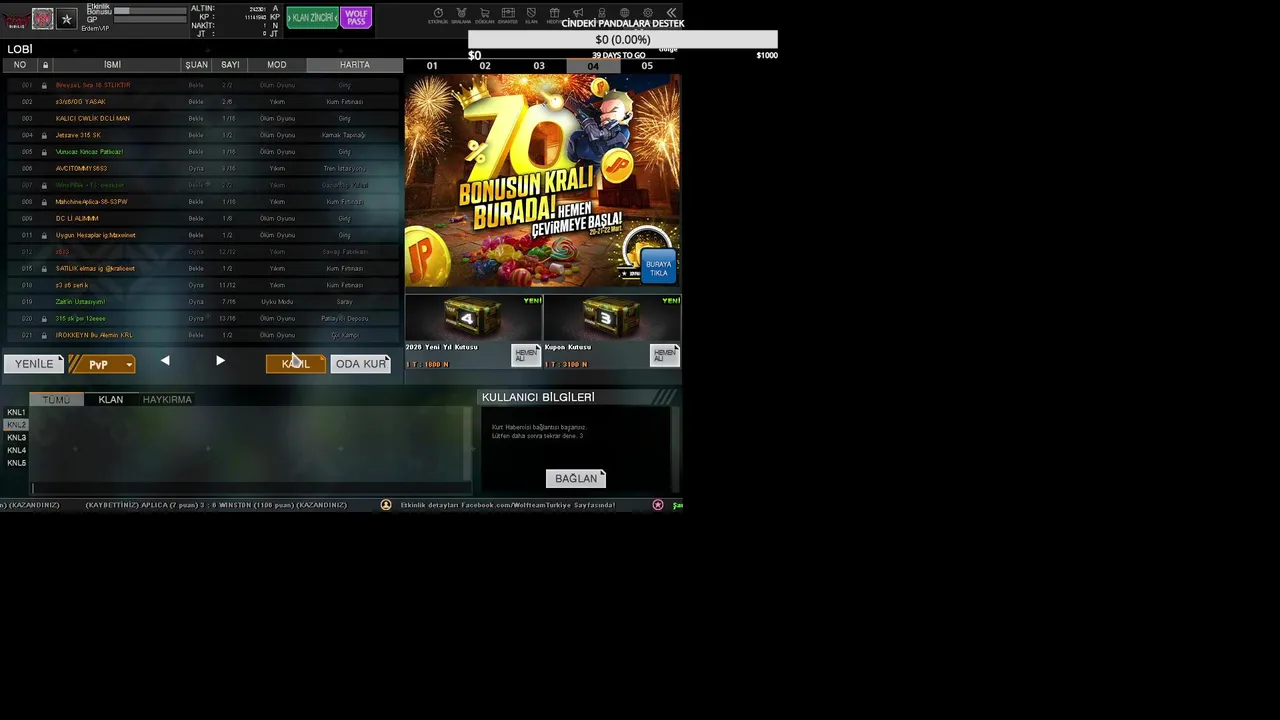The width and height of the screenshot is (1280, 720).
Task: Sort rooms by MOD column
Action: (277, 65)
